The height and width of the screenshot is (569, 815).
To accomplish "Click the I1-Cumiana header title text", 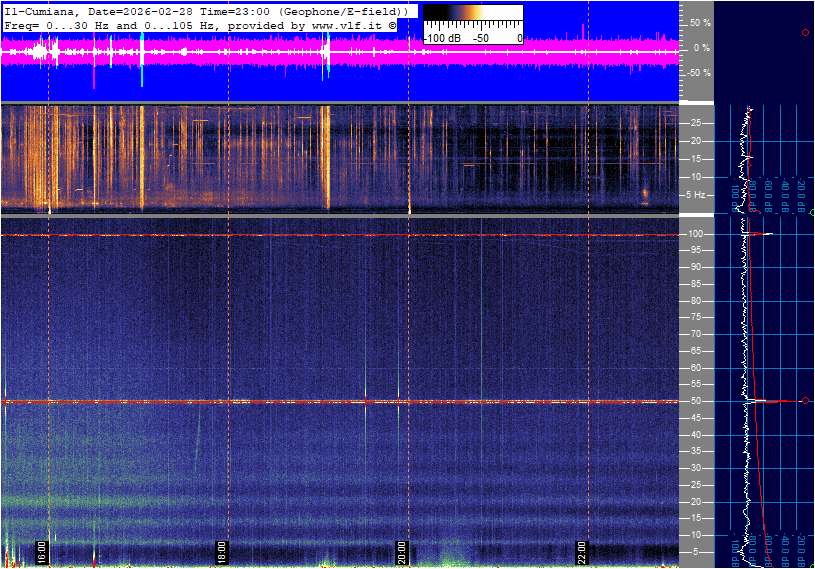I will (x=41, y=9).
